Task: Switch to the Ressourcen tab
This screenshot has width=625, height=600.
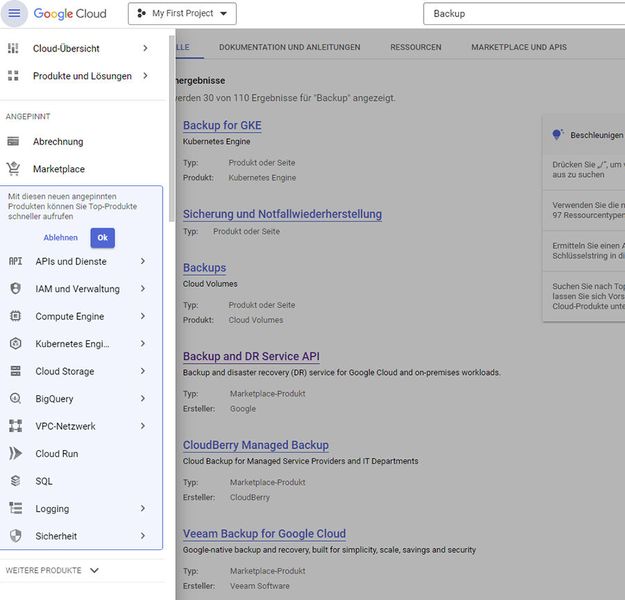Action: click(416, 47)
